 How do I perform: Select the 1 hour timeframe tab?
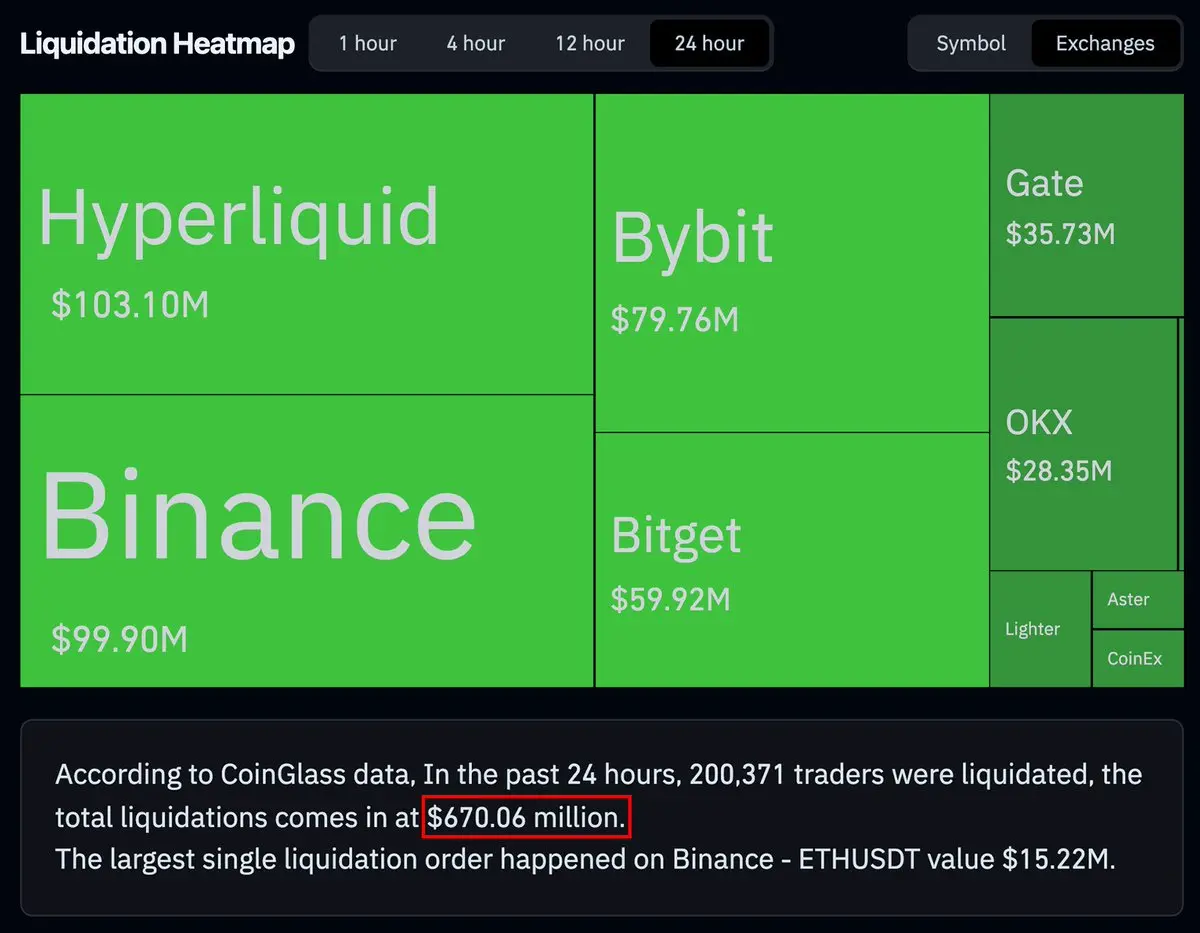(367, 43)
